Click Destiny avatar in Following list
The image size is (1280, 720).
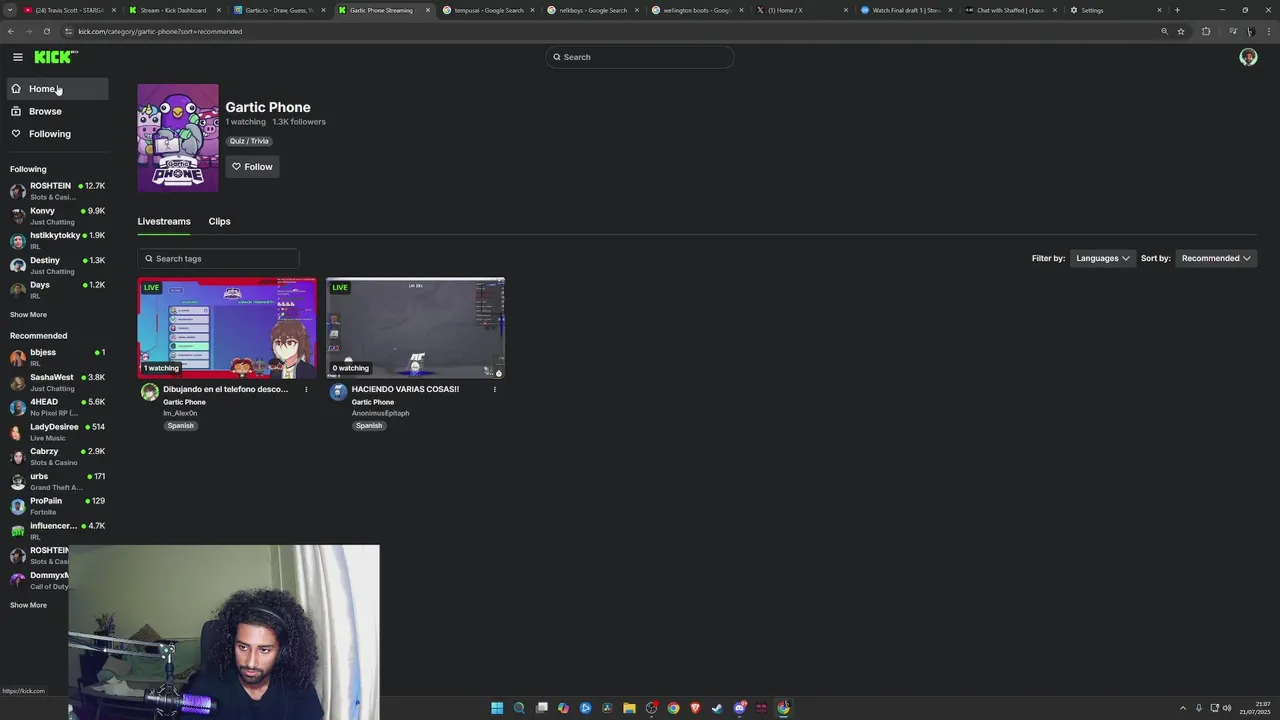click(x=18, y=265)
